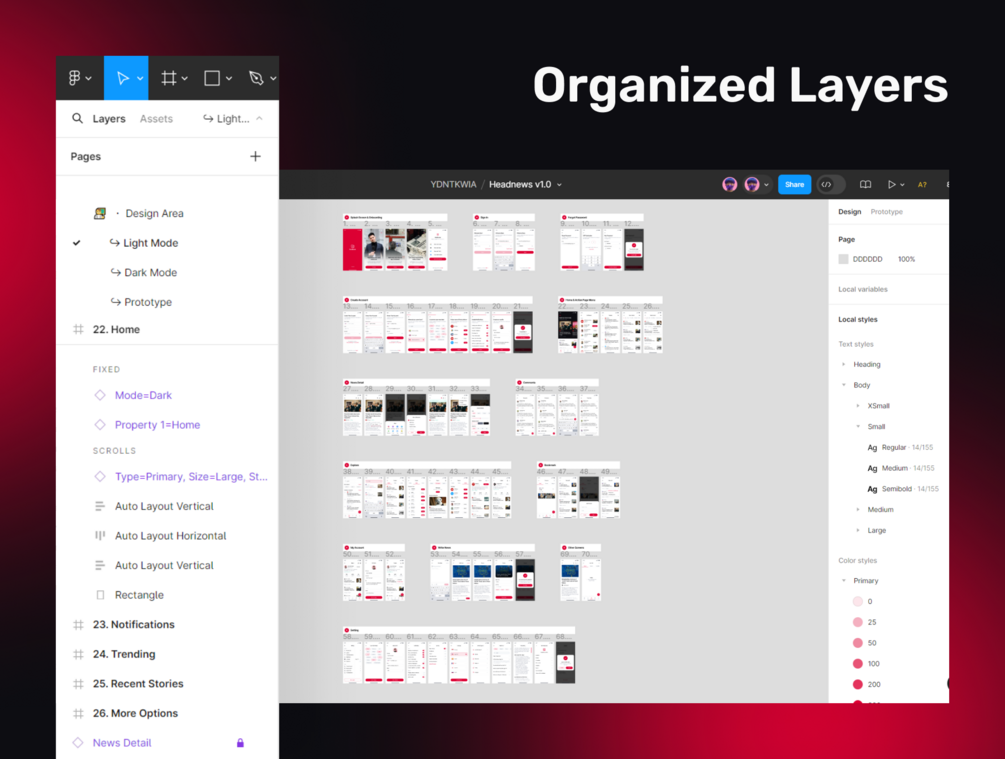The height and width of the screenshot is (759, 1005).
Task: Select the Regular 14/155 text style
Action: tap(900, 447)
